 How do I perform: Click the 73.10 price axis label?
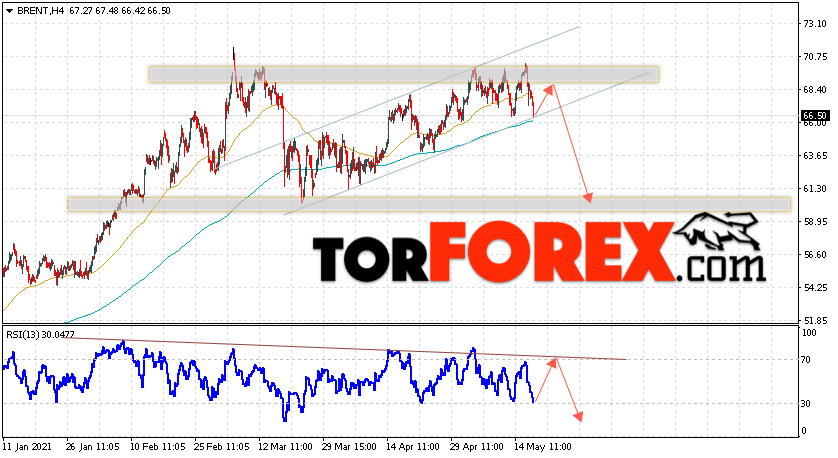click(x=815, y=24)
